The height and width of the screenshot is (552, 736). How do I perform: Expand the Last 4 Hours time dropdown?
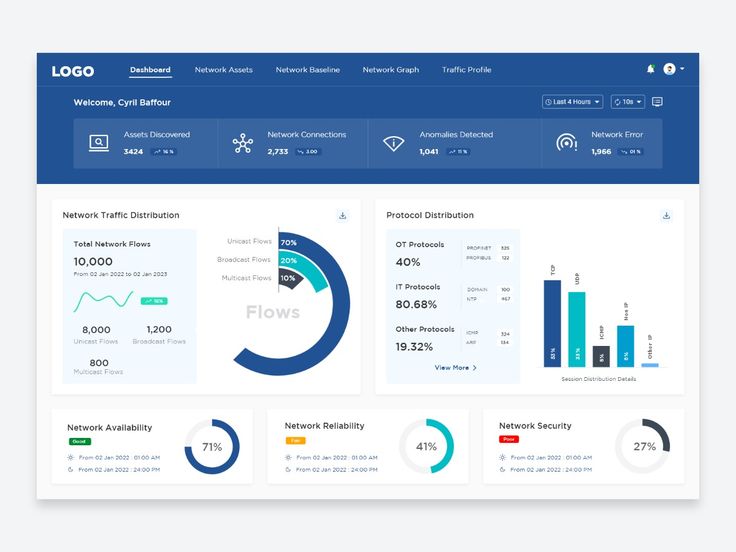point(572,102)
